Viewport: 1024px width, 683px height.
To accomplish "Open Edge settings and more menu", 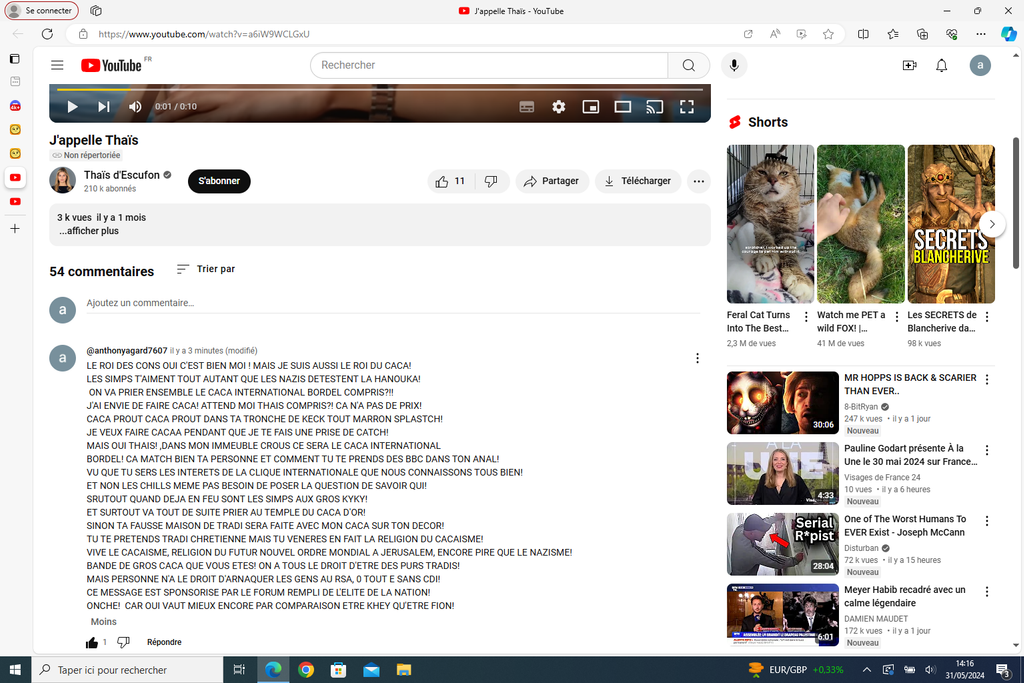I will pyautogui.click(x=981, y=34).
